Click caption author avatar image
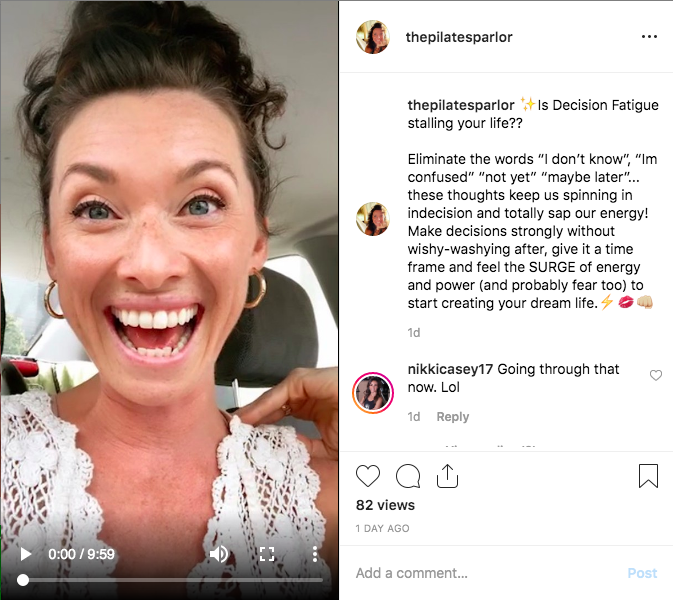The height and width of the screenshot is (600, 673). (373, 218)
